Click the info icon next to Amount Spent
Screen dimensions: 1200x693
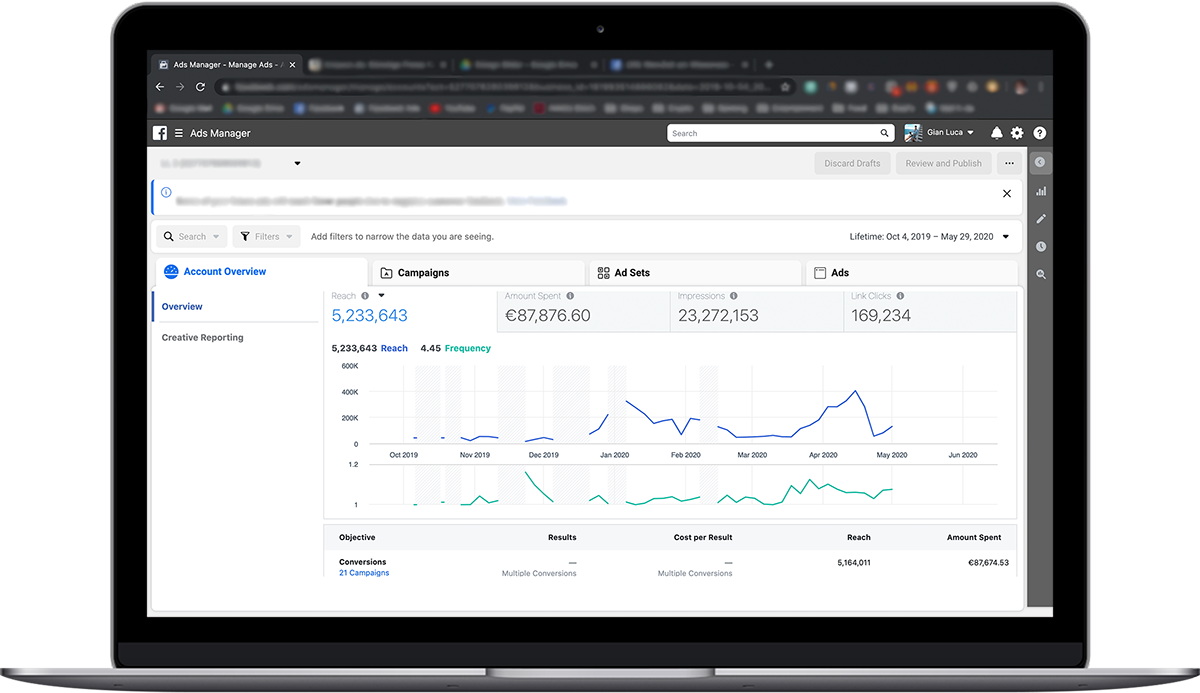click(x=570, y=296)
